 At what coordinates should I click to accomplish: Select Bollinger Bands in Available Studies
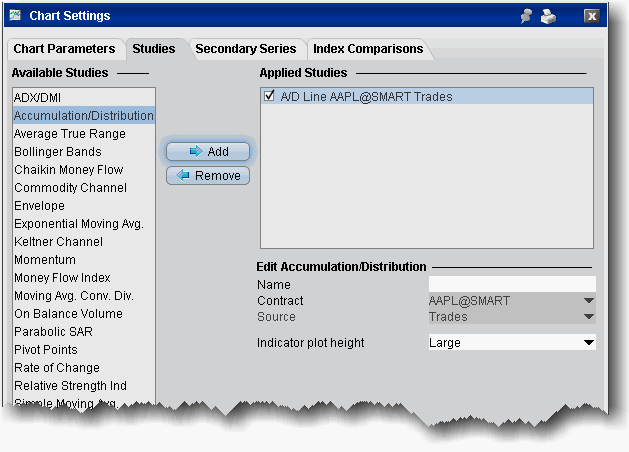[58, 152]
